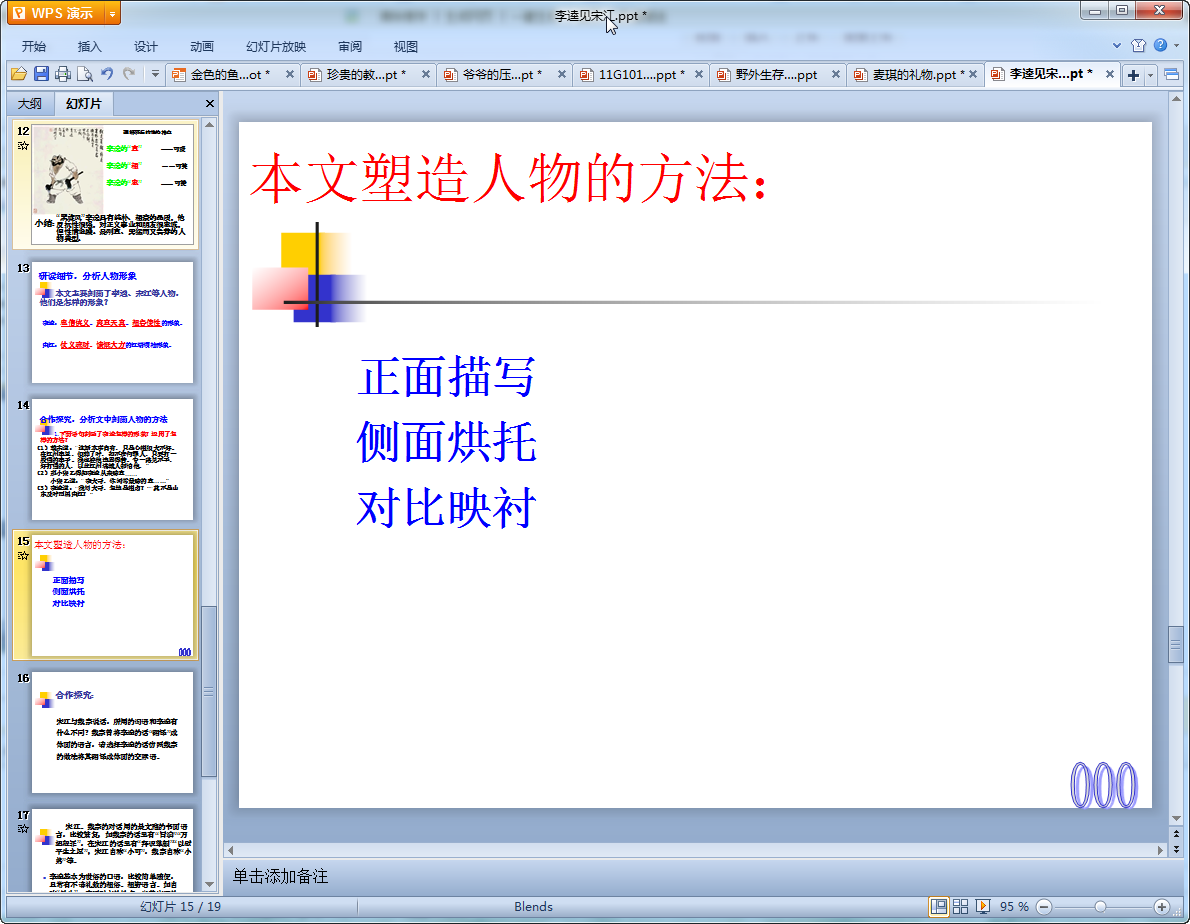The image size is (1190, 924).
Task: Collapse the ribbon with chevron arrow
Action: click(x=1117, y=46)
